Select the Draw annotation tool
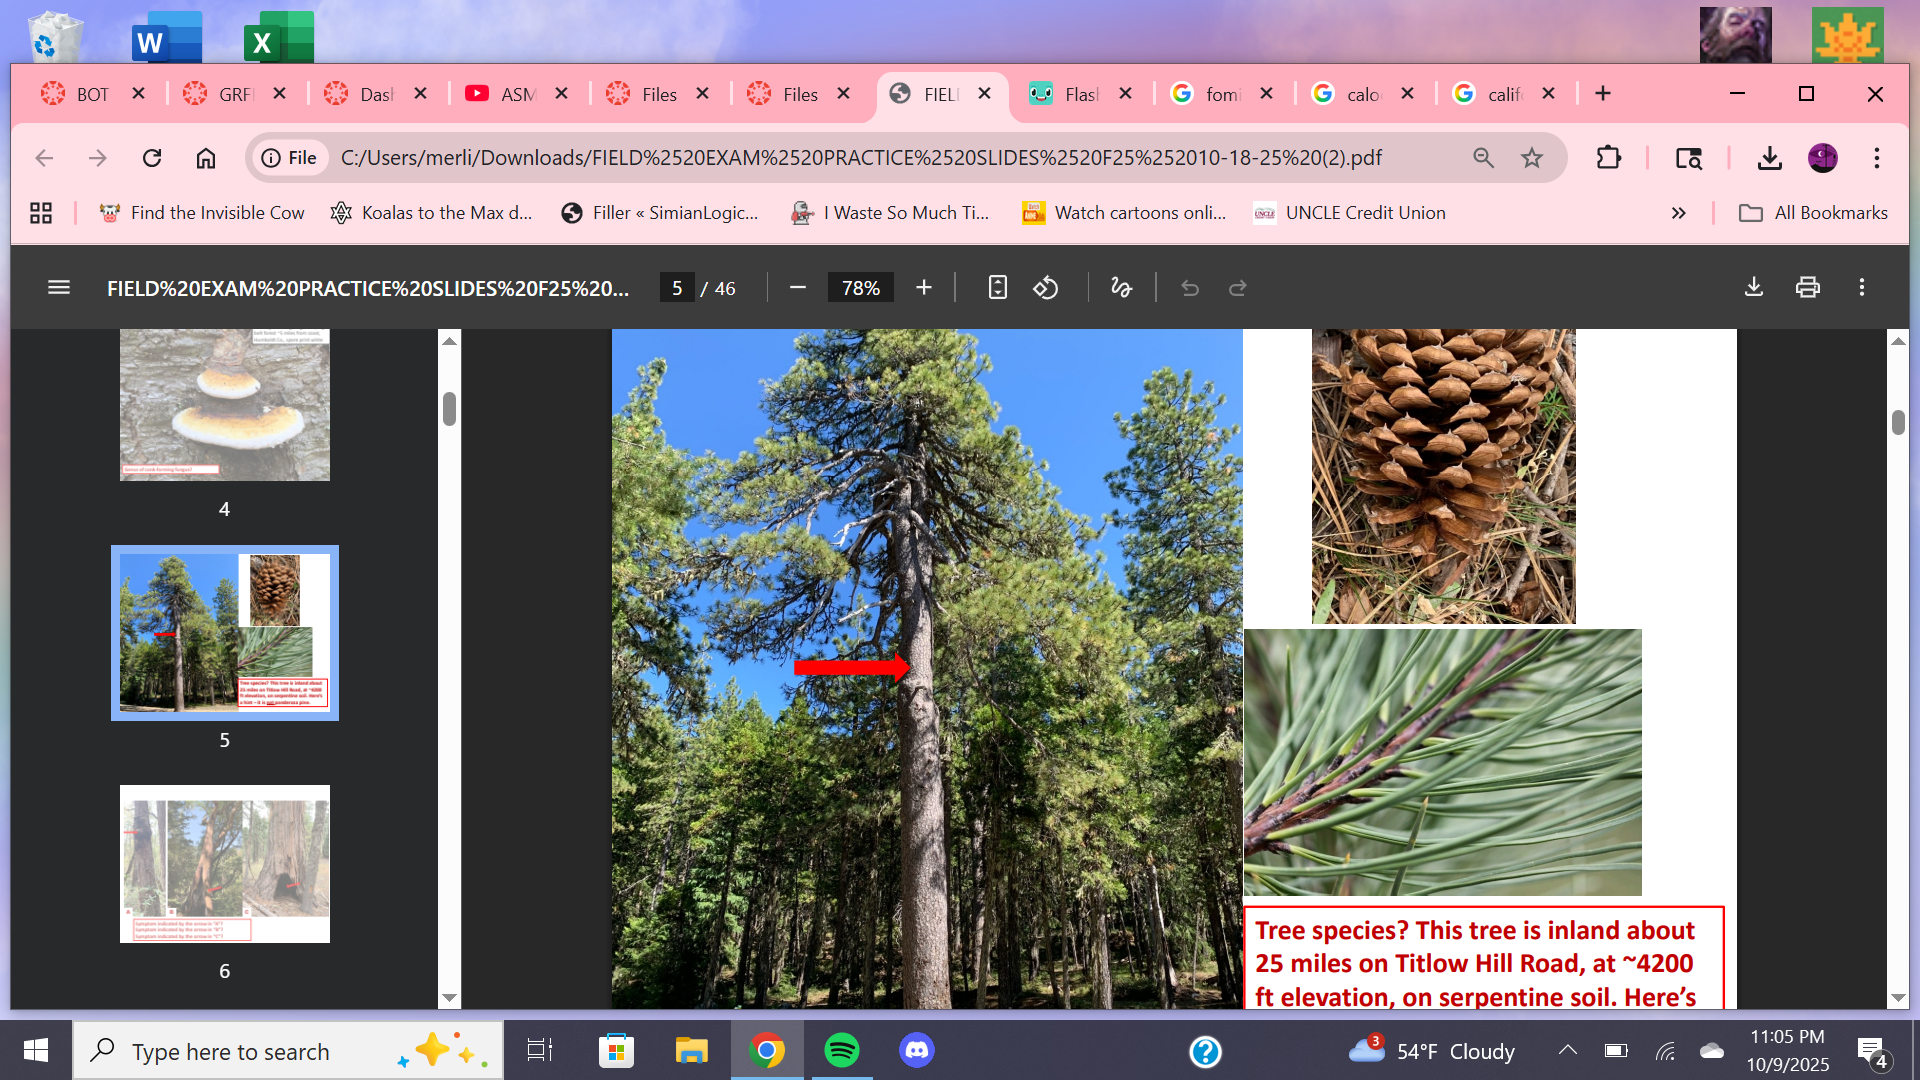Screen dimensions: 1920x1080 point(1121,288)
